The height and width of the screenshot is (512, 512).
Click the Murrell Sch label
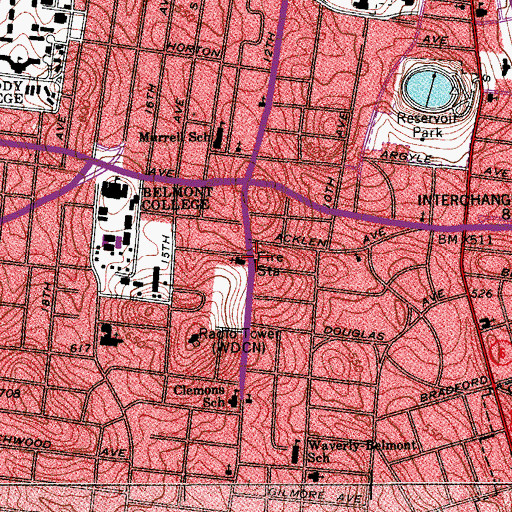click(x=175, y=137)
